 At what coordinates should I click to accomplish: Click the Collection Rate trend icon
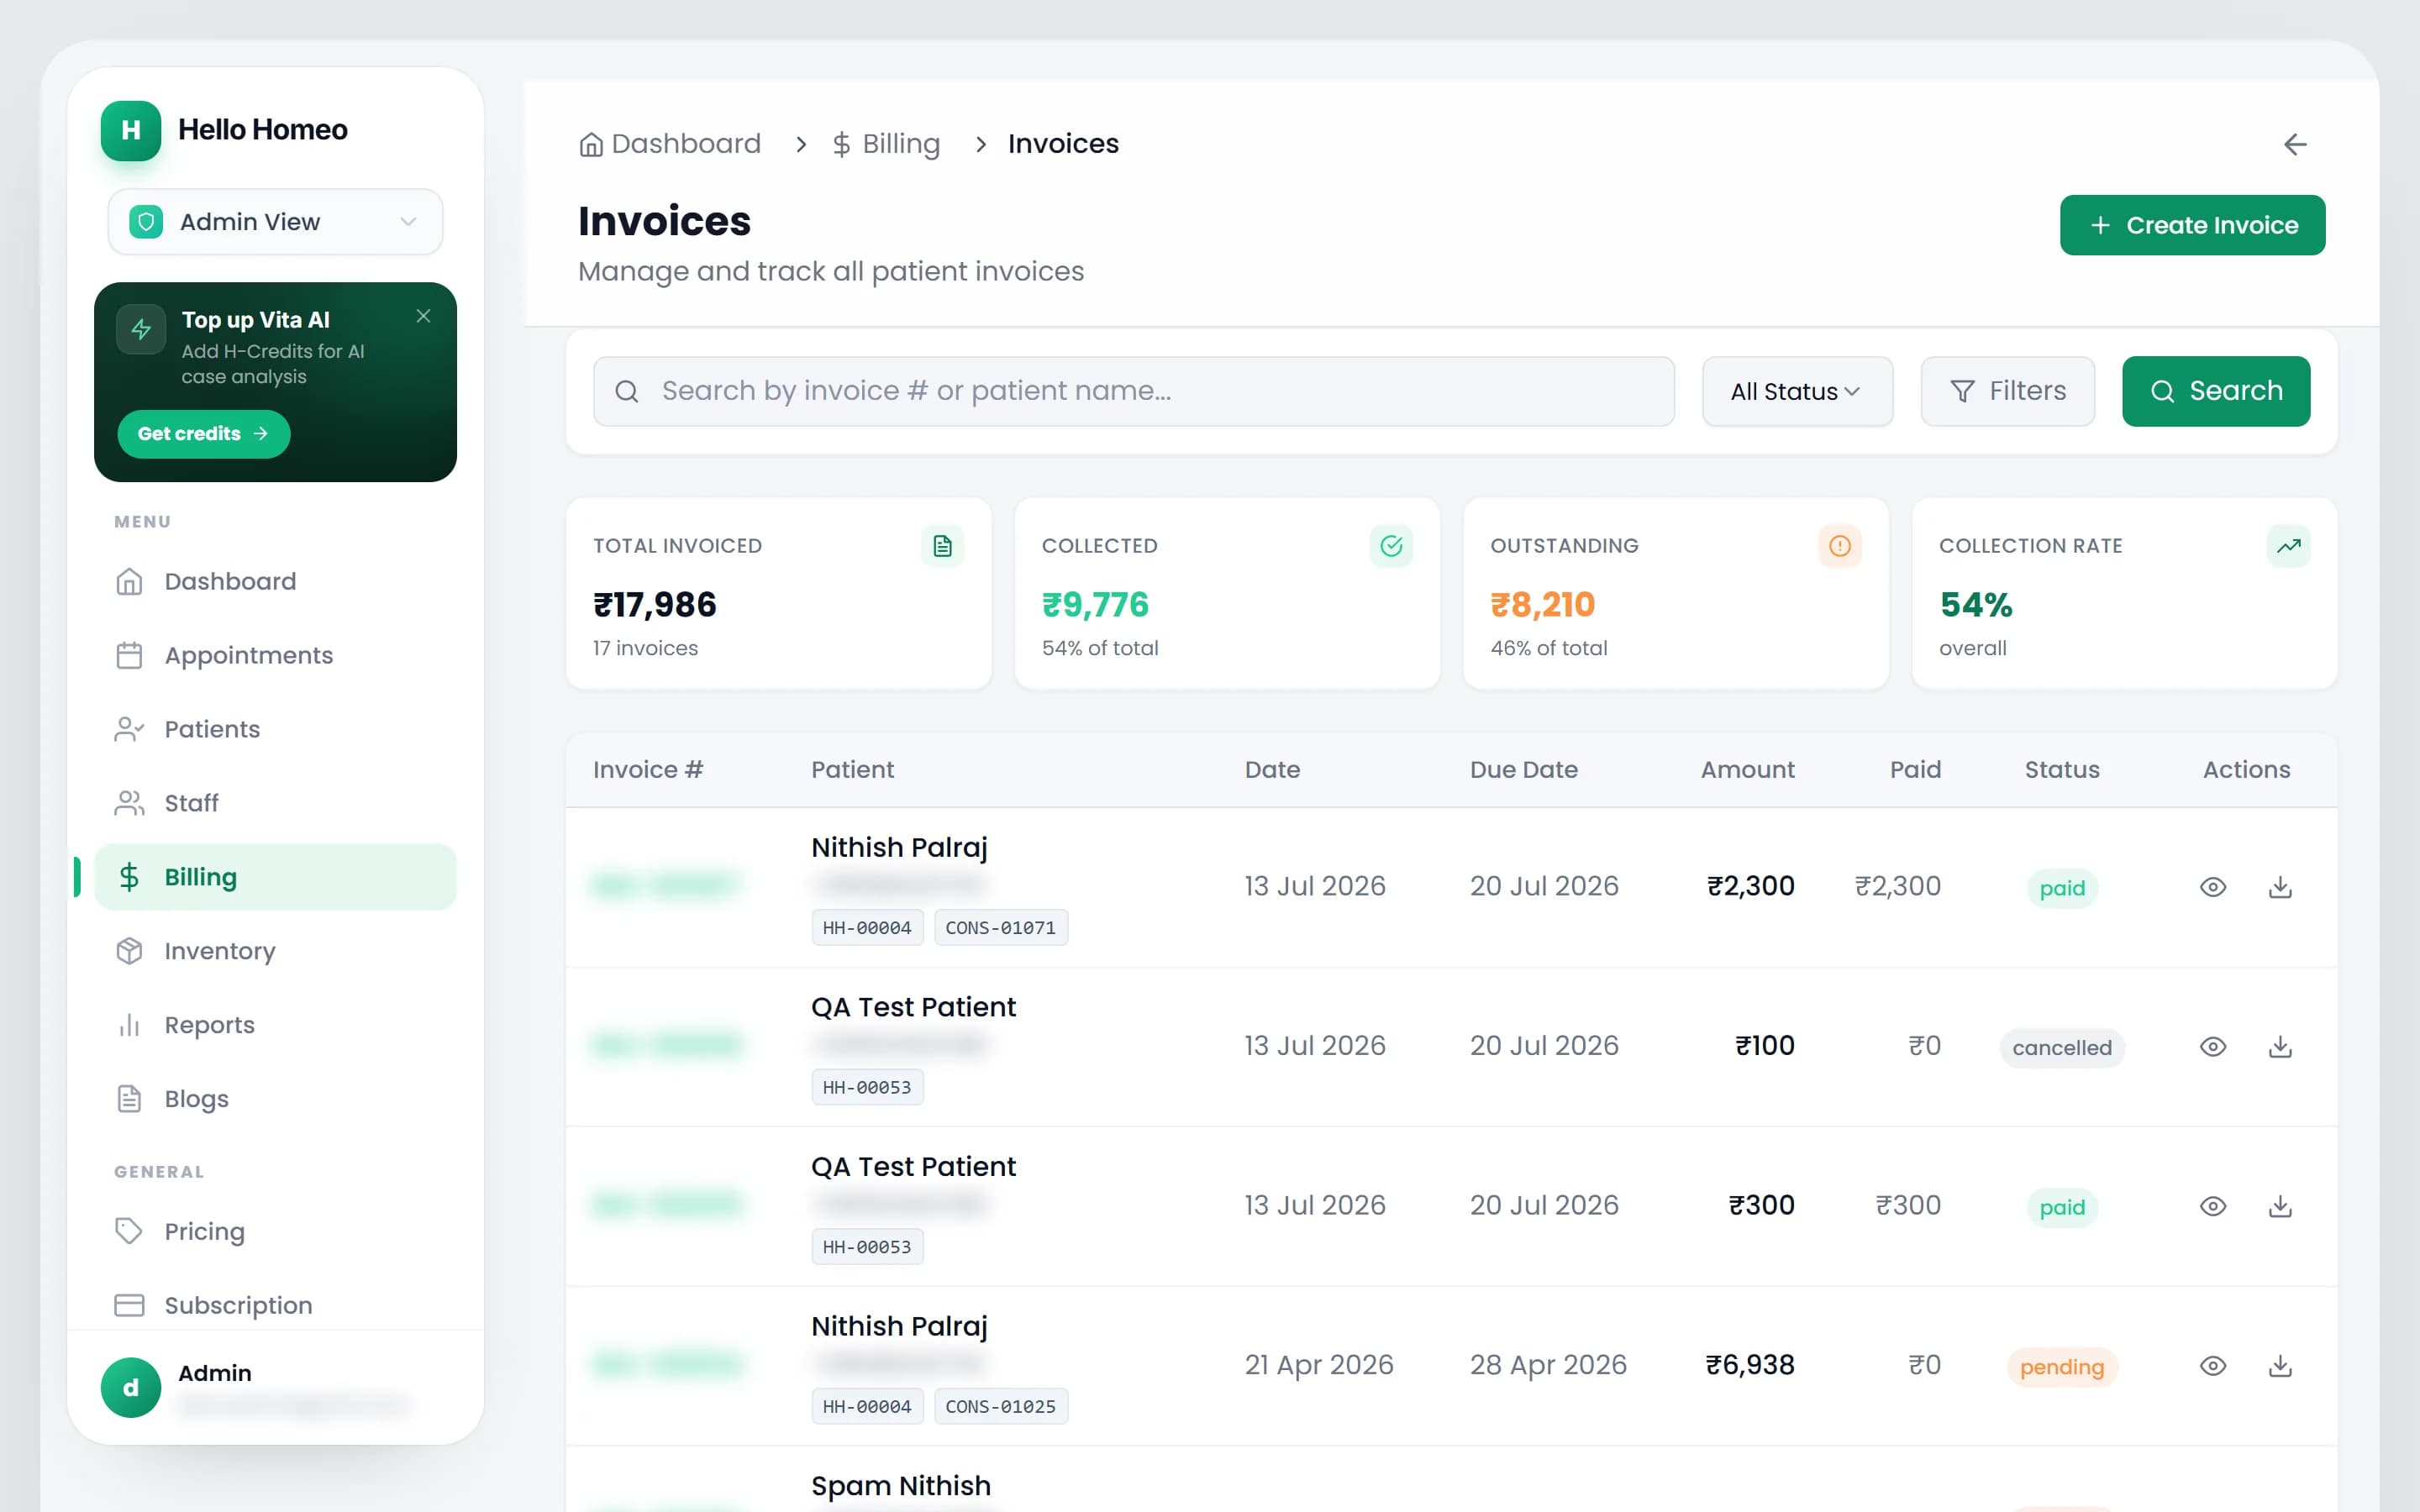coord(2288,546)
